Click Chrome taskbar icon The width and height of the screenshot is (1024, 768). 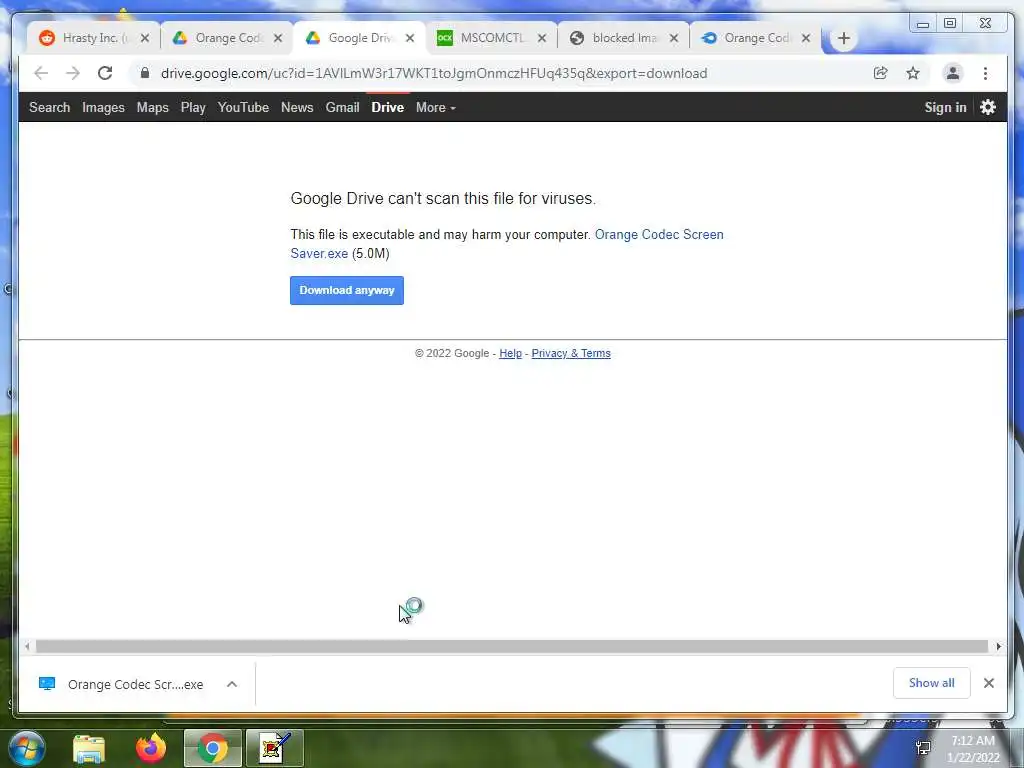click(x=213, y=748)
